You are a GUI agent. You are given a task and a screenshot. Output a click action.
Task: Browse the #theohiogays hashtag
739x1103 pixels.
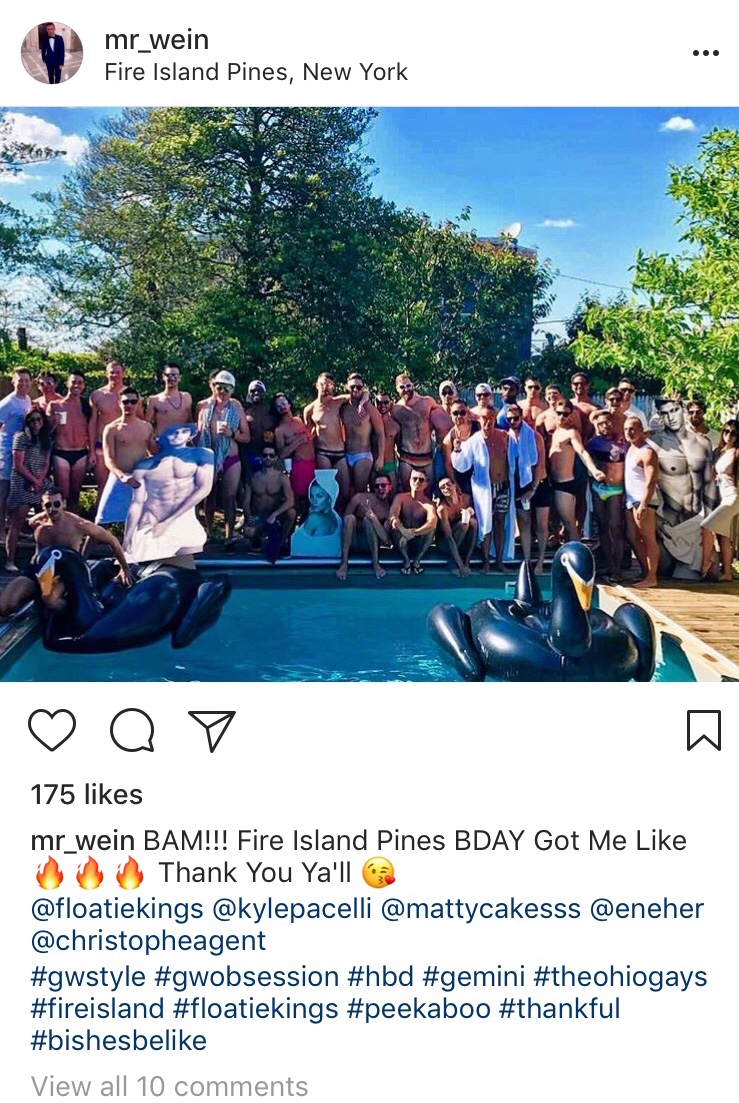pyautogui.click(x=620, y=977)
